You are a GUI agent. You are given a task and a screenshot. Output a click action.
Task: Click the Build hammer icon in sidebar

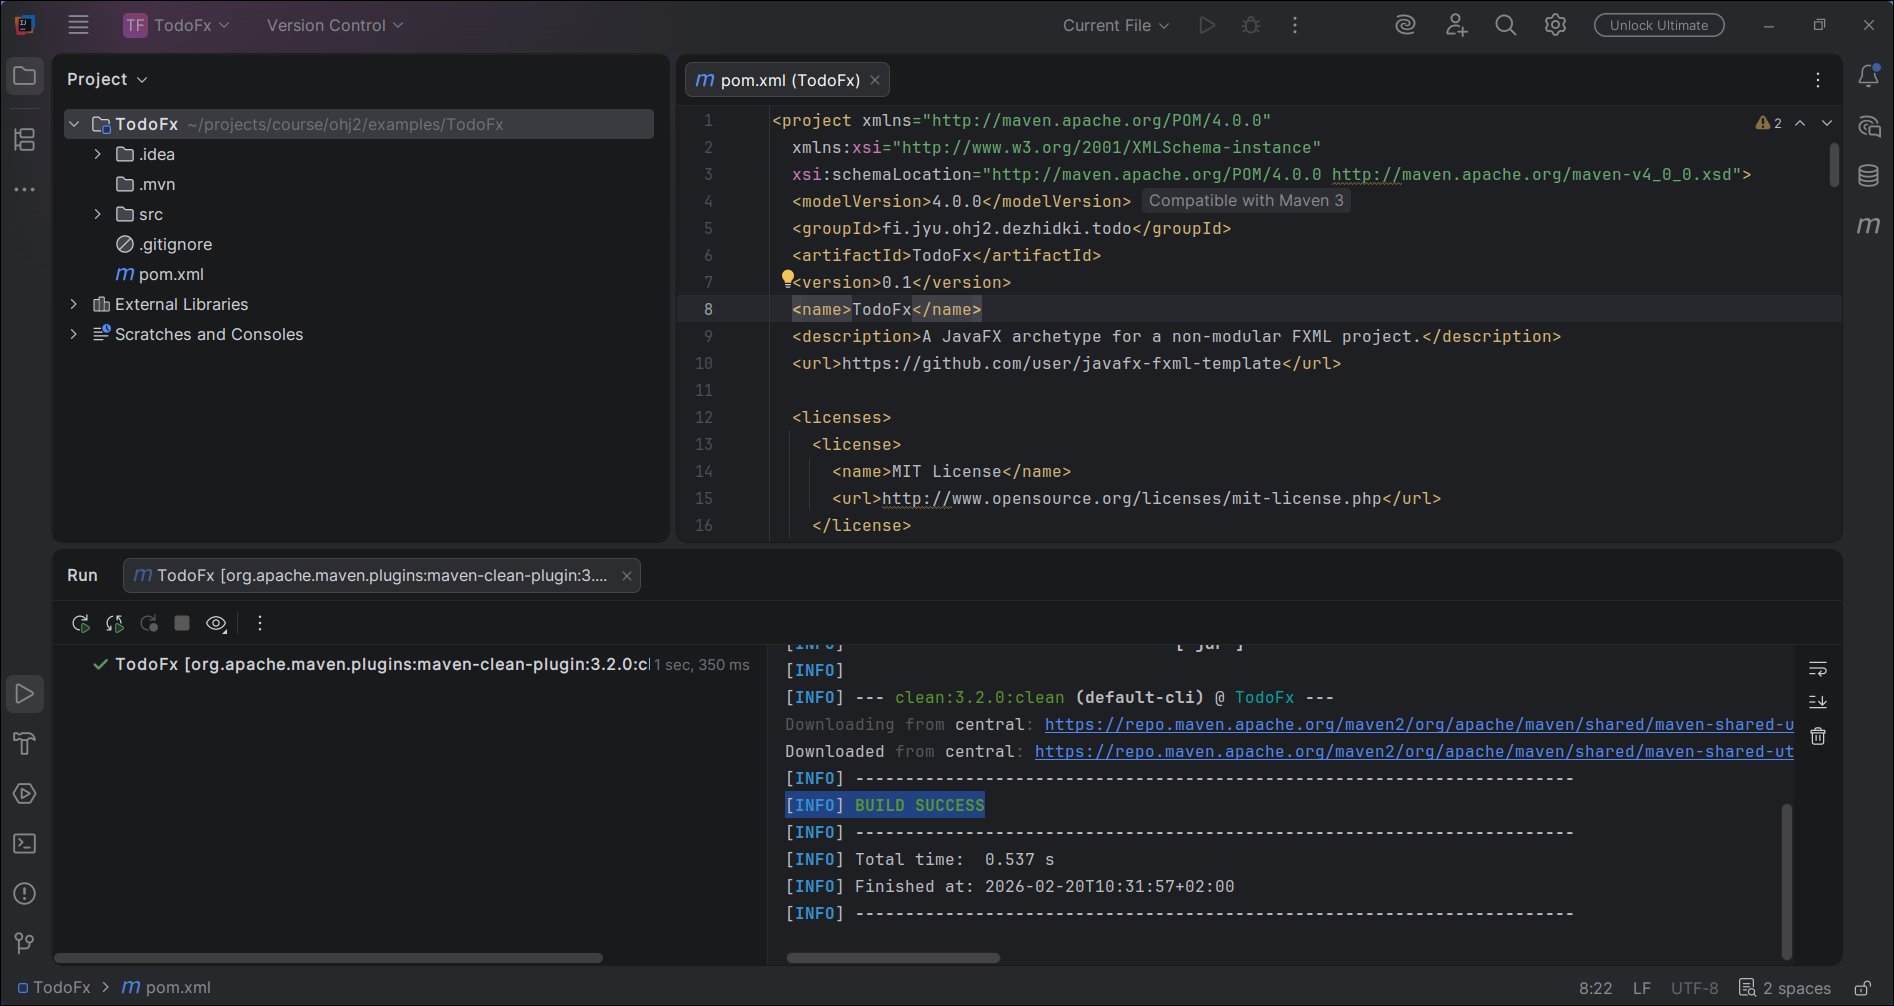pyautogui.click(x=25, y=744)
